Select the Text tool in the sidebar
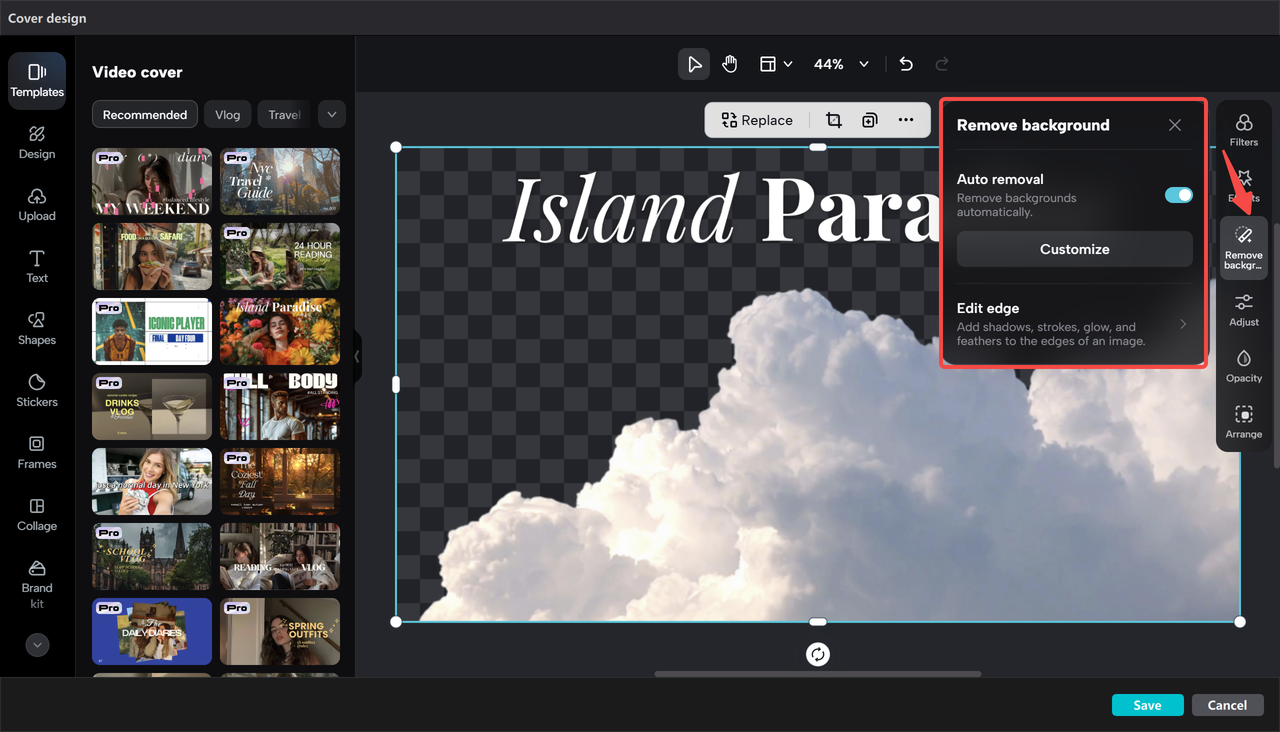 click(x=37, y=265)
